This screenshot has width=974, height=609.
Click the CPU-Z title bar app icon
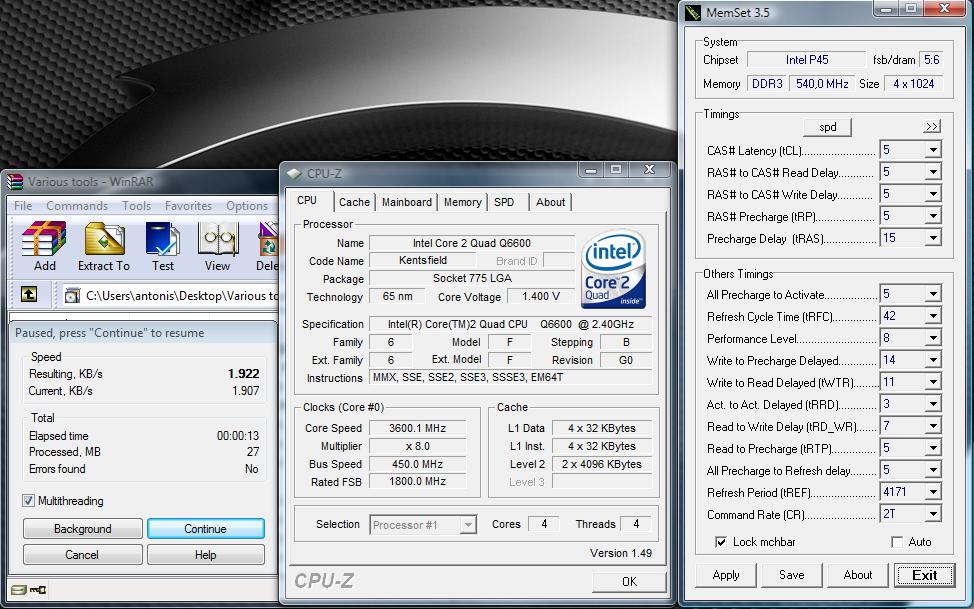click(294, 174)
